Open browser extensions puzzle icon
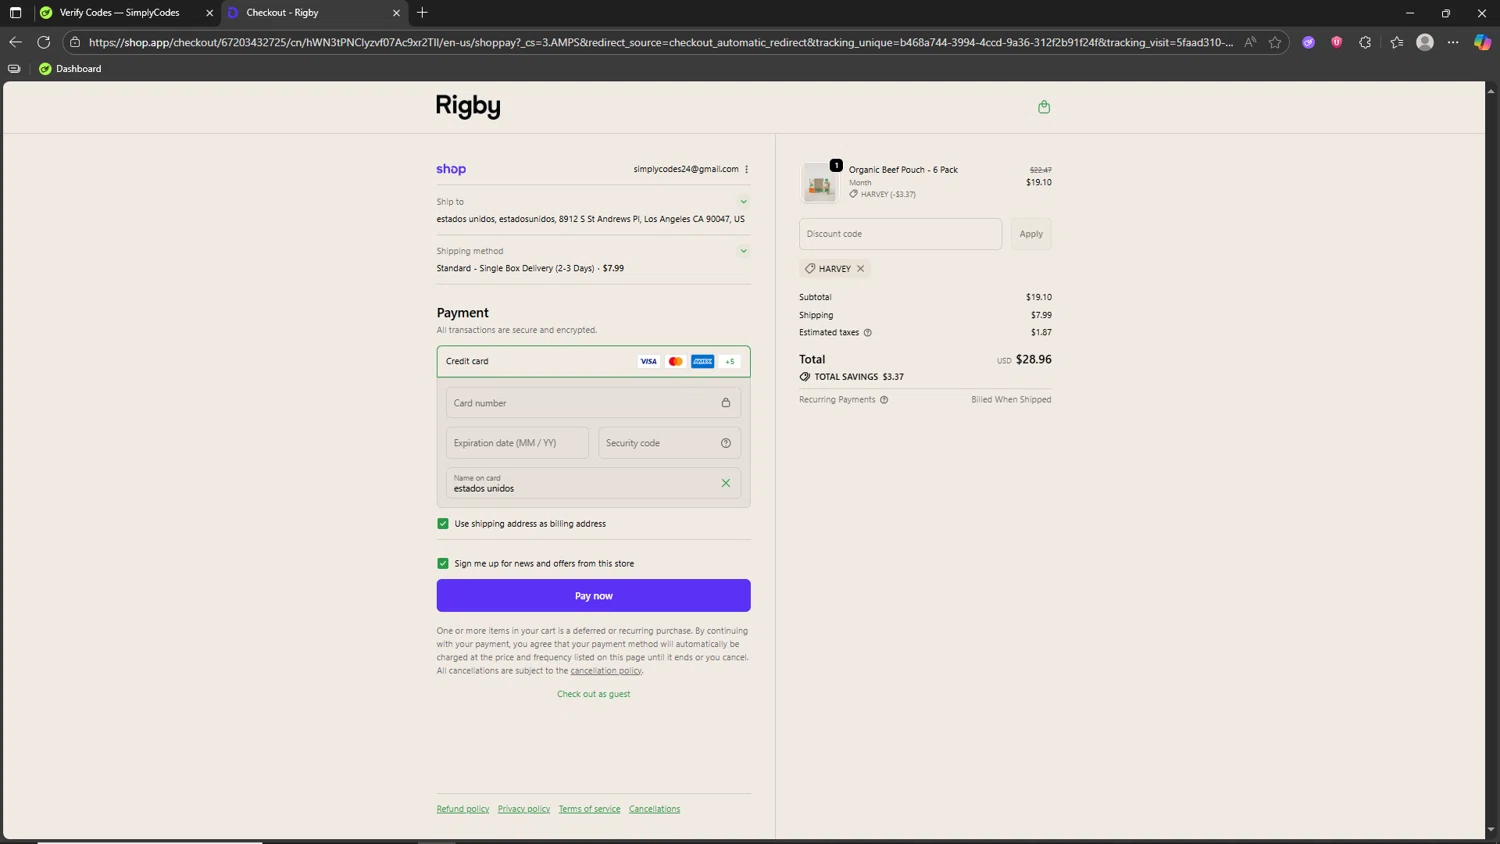This screenshot has width=1500, height=844. pyautogui.click(x=1365, y=42)
